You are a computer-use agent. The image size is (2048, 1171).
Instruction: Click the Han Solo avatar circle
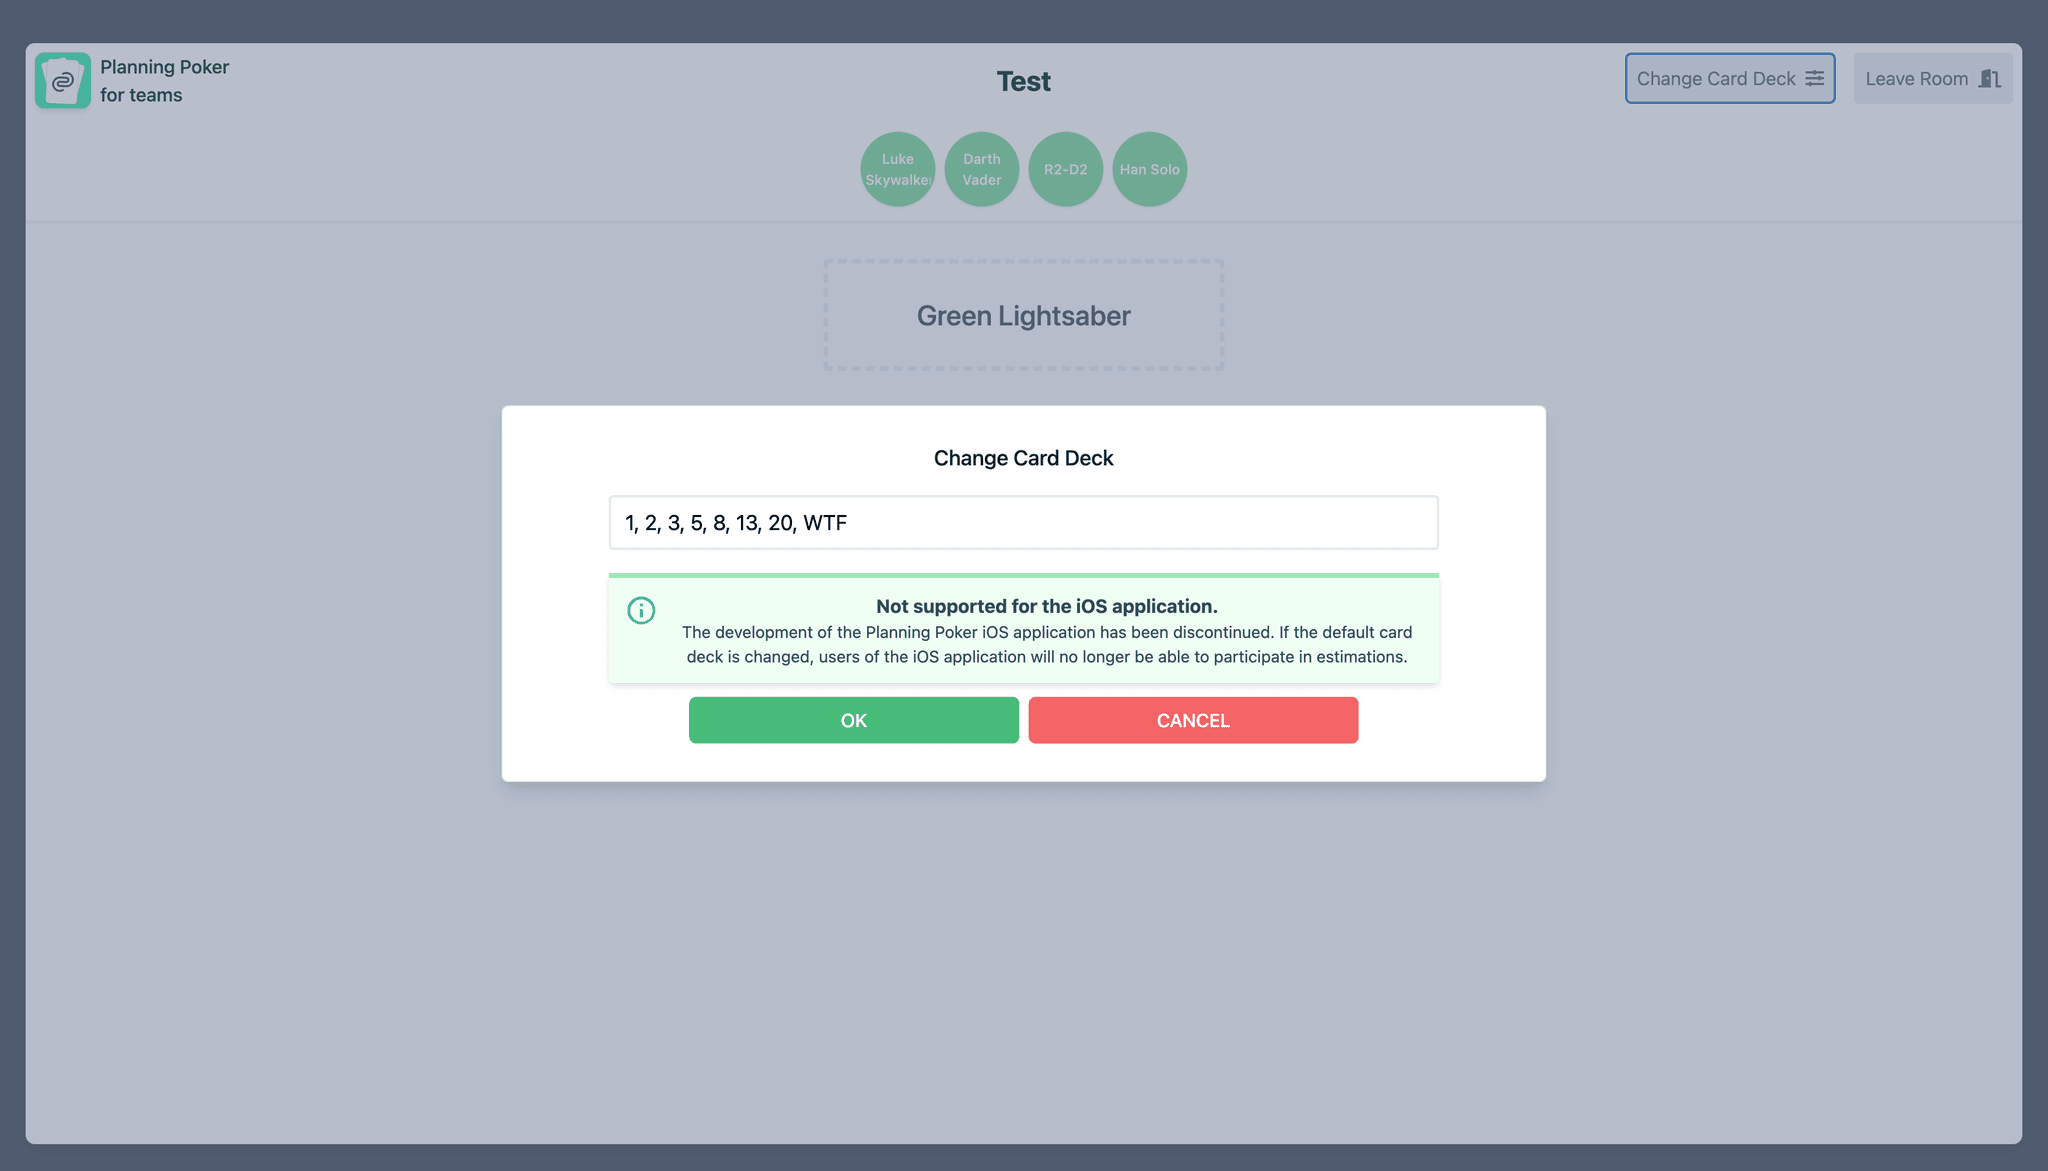(x=1151, y=169)
